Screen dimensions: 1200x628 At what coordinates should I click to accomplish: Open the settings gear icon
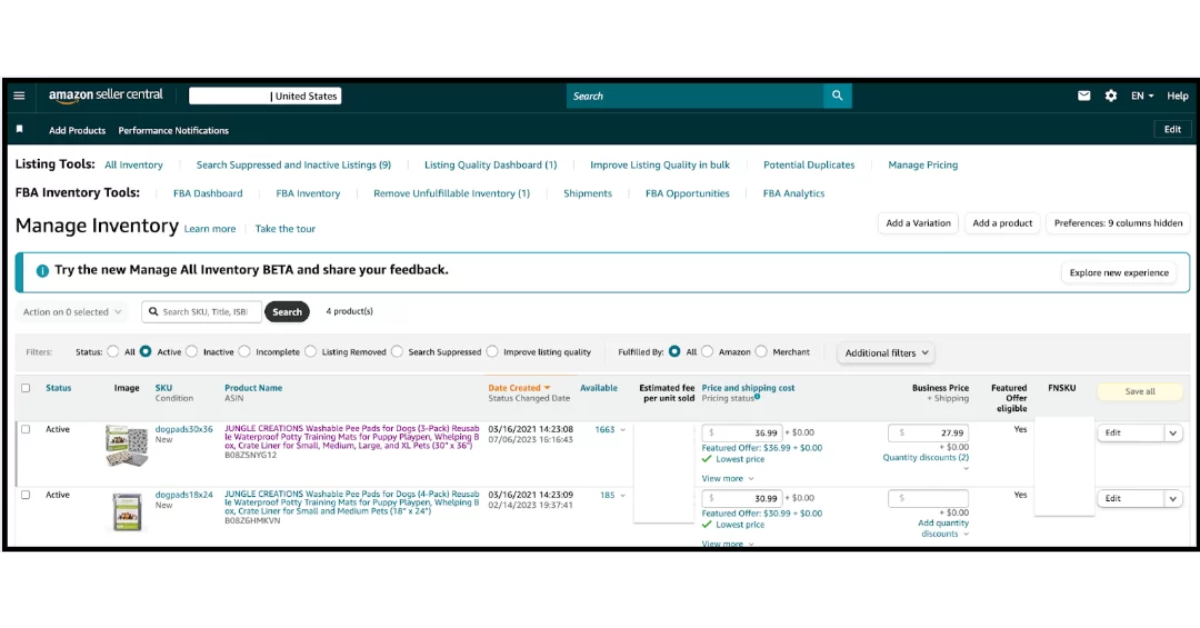coord(1111,96)
